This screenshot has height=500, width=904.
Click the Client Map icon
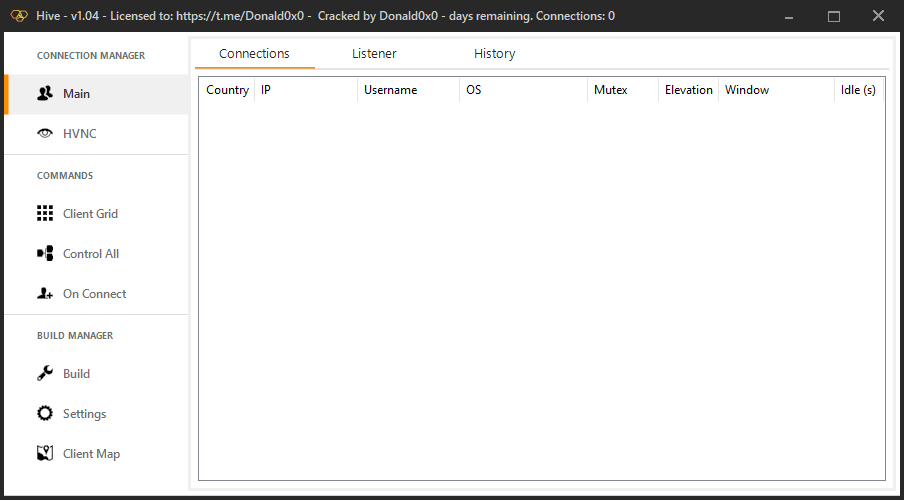tap(45, 454)
